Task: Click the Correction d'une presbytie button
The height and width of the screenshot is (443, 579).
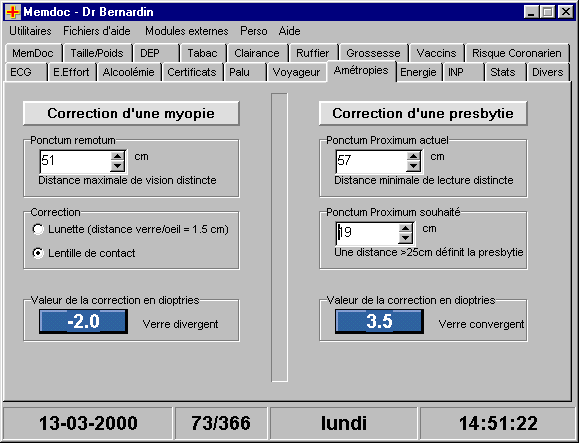Action: click(423, 113)
